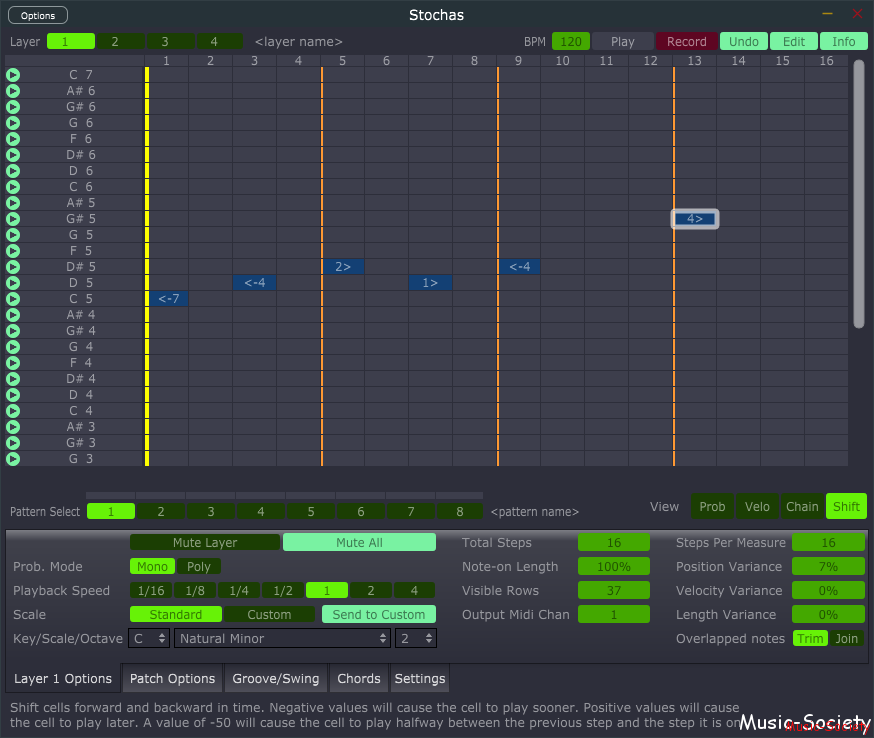Click the Info button
Viewport: 874px width, 738px height.
click(843, 42)
